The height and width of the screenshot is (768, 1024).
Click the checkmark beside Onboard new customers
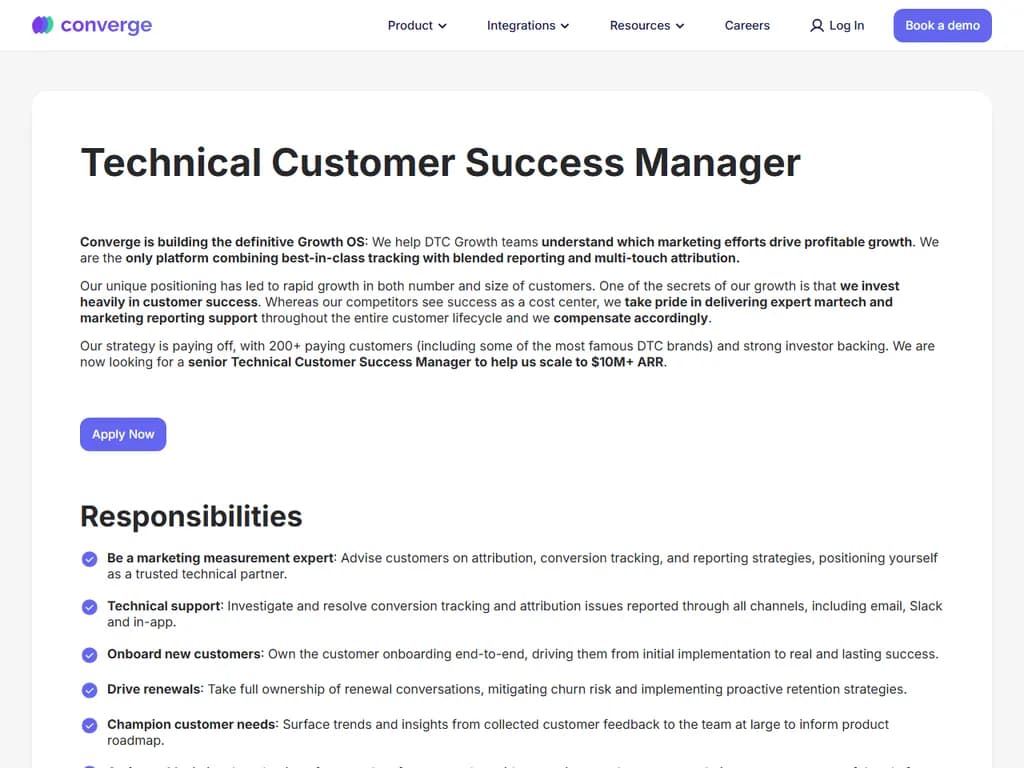[x=89, y=655]
